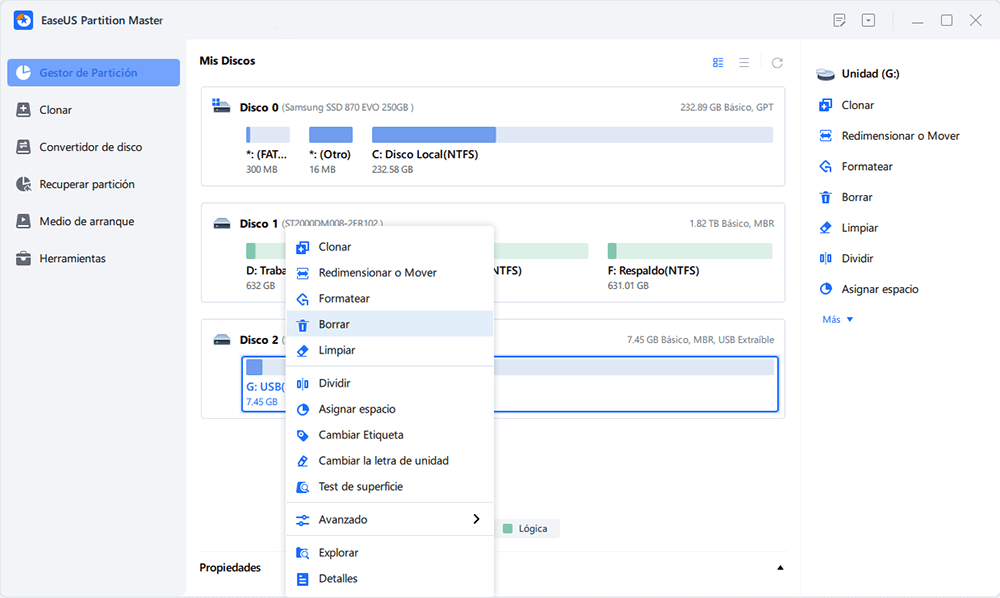Click the Herramientas toolbox icon
1000x598 pixels.
pos(24,258)
